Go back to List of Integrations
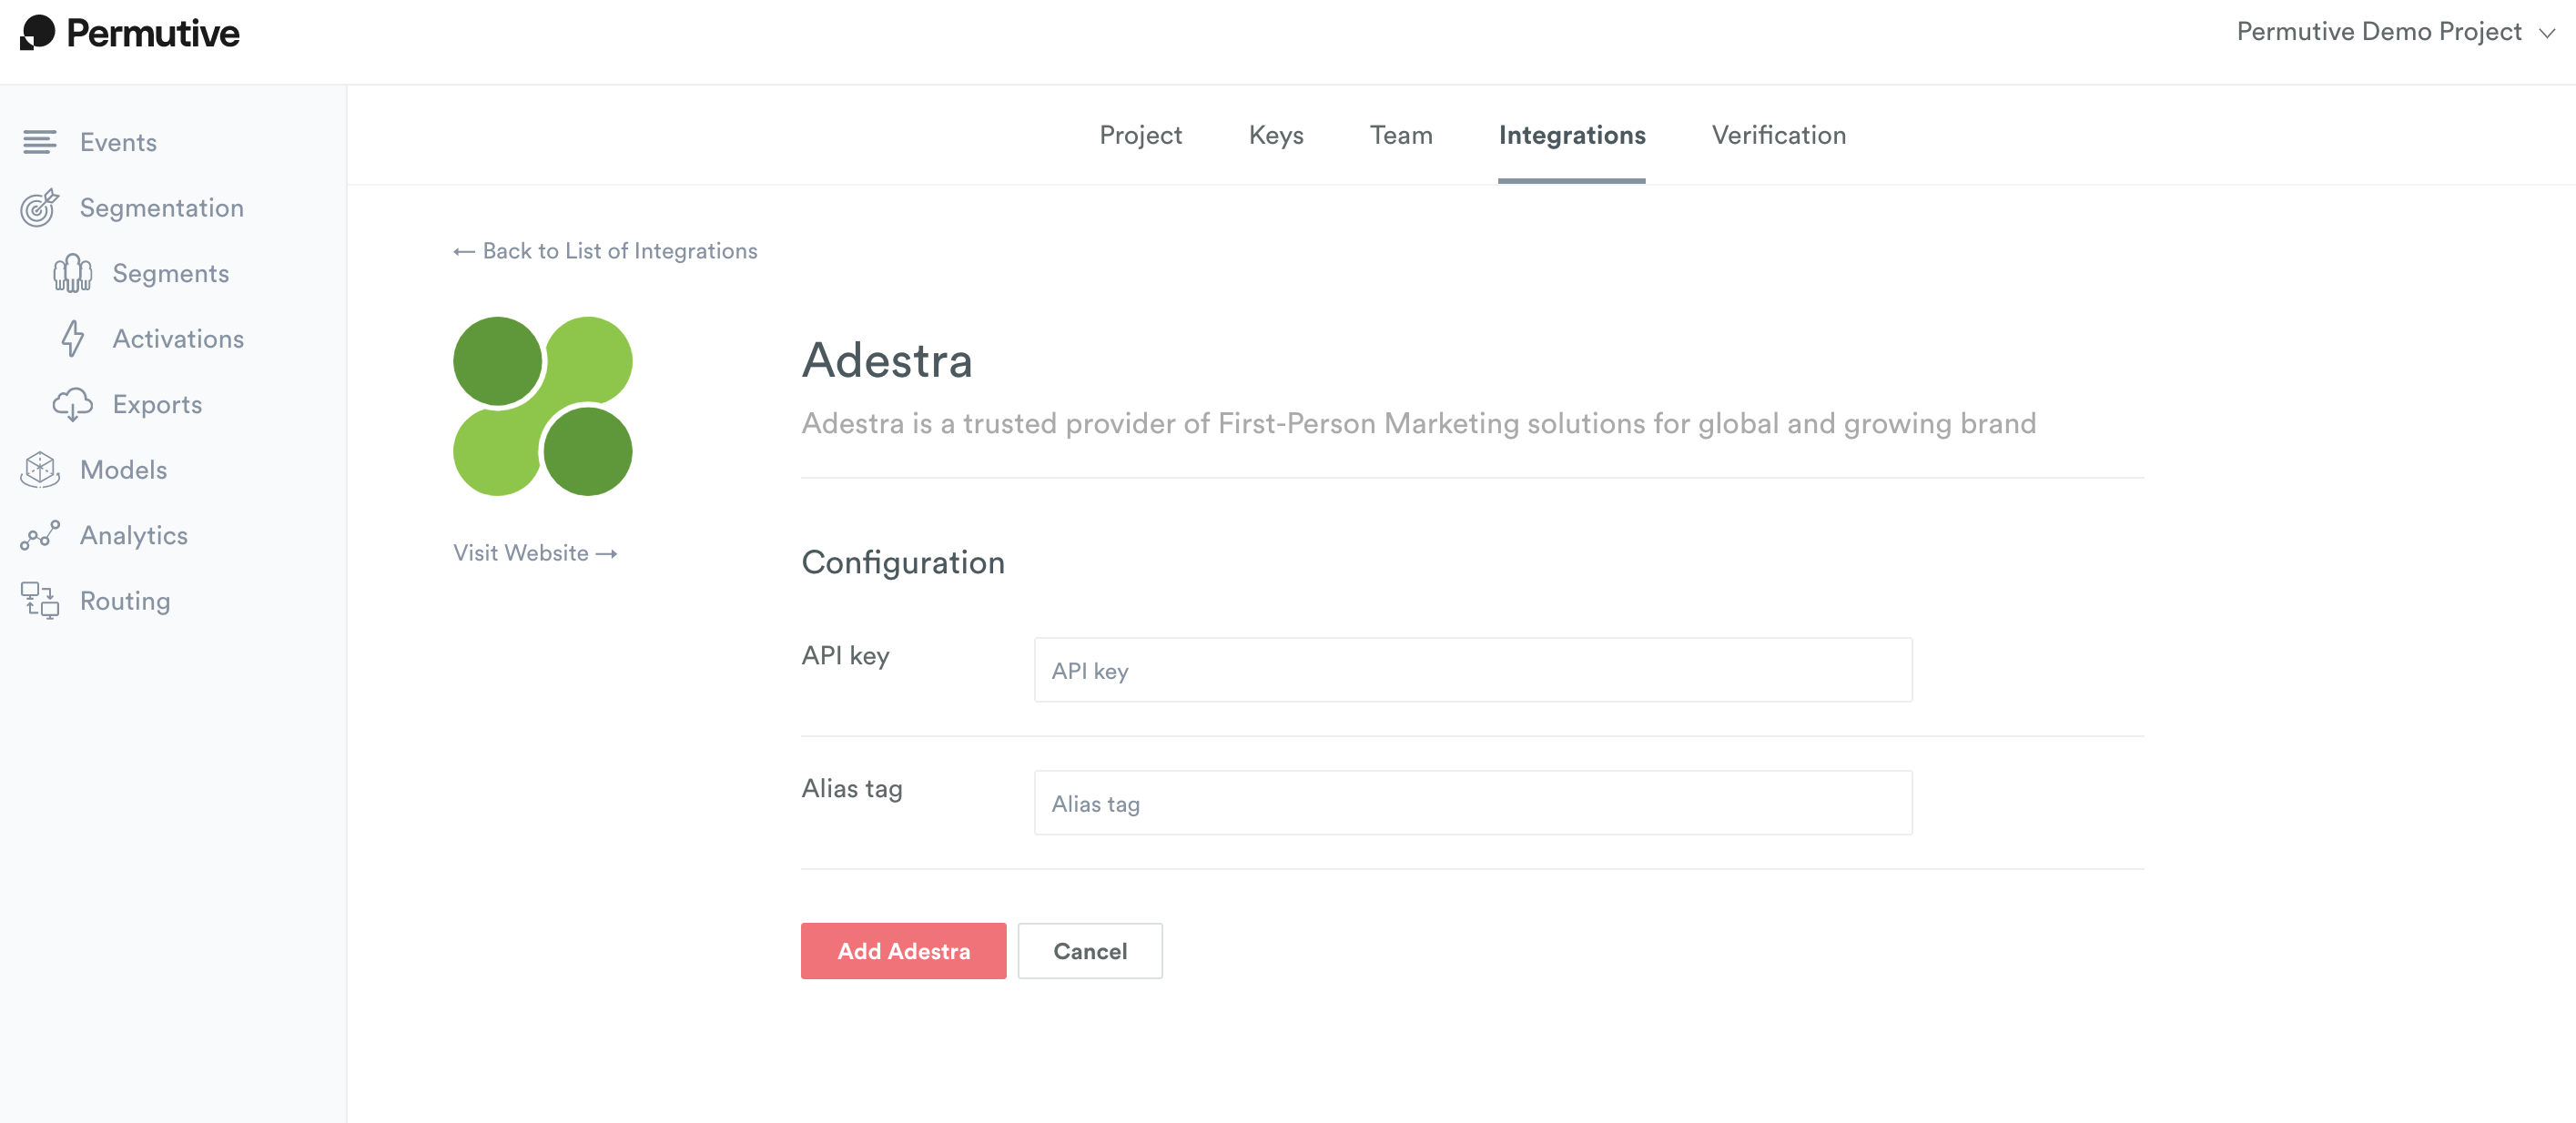The height and width of the screenshot is (1123, 2576). (605, 250)
